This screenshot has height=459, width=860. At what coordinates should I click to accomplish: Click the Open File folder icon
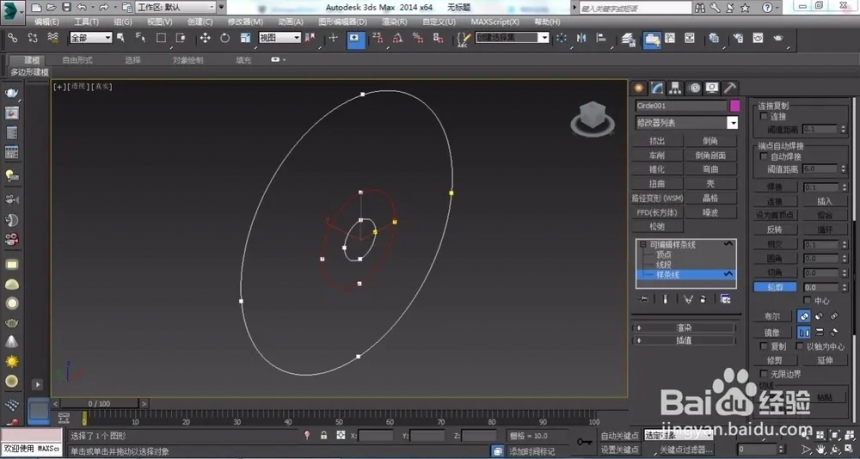(51, 8)
